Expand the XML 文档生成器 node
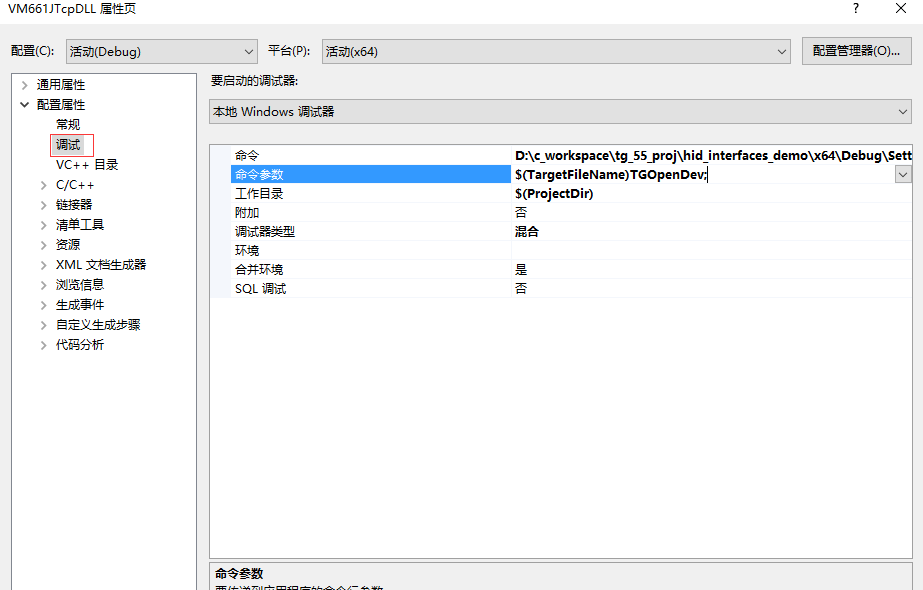The image size is (923, 590). 44,266
